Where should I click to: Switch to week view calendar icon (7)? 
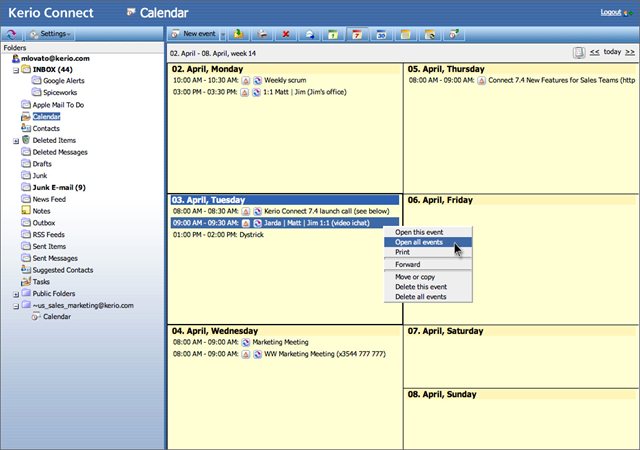357,35
